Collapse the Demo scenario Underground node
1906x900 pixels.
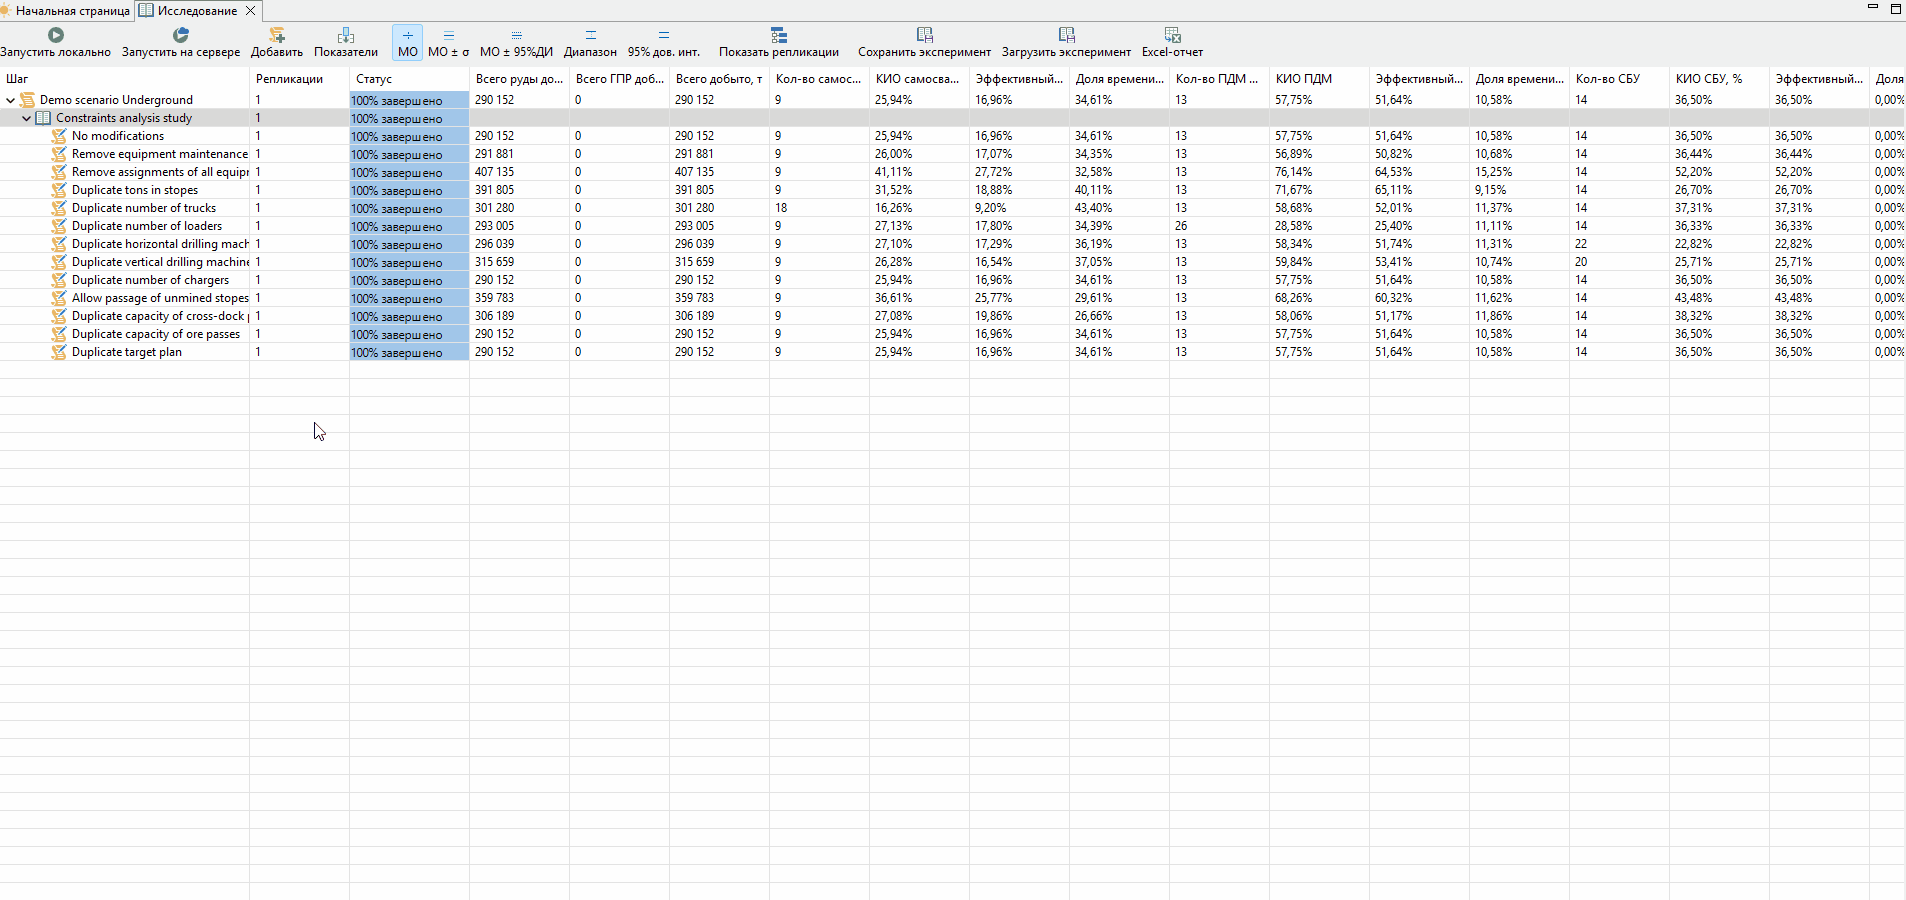[x=10, y=100]
